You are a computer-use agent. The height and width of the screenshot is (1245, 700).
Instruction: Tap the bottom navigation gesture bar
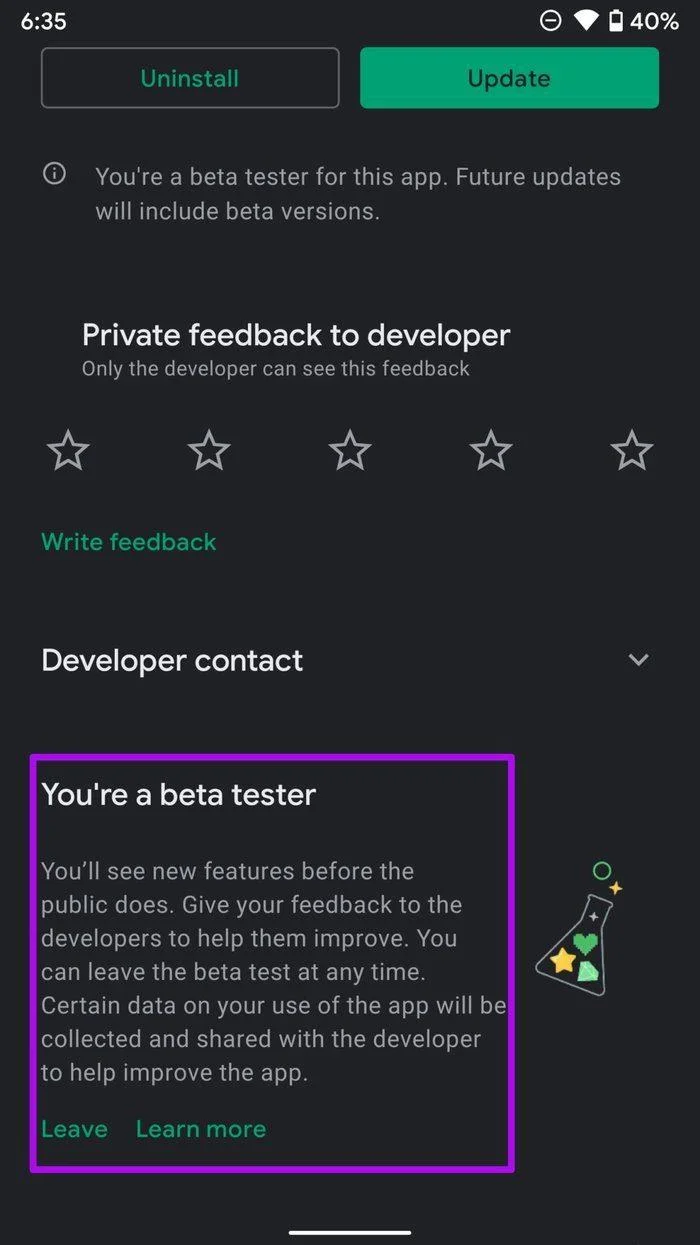tap(350, 1232)
